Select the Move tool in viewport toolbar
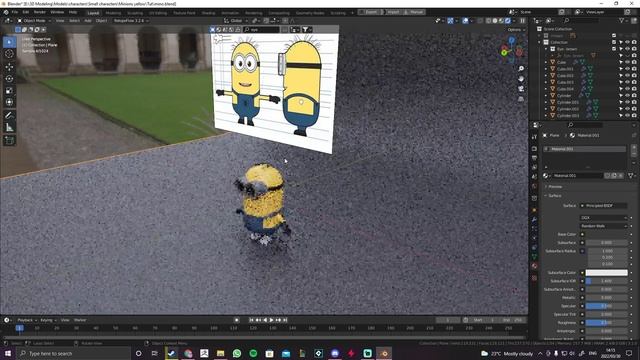Viewport: 640px width, 360px height. pyautogui.click(x=9, y=67)
